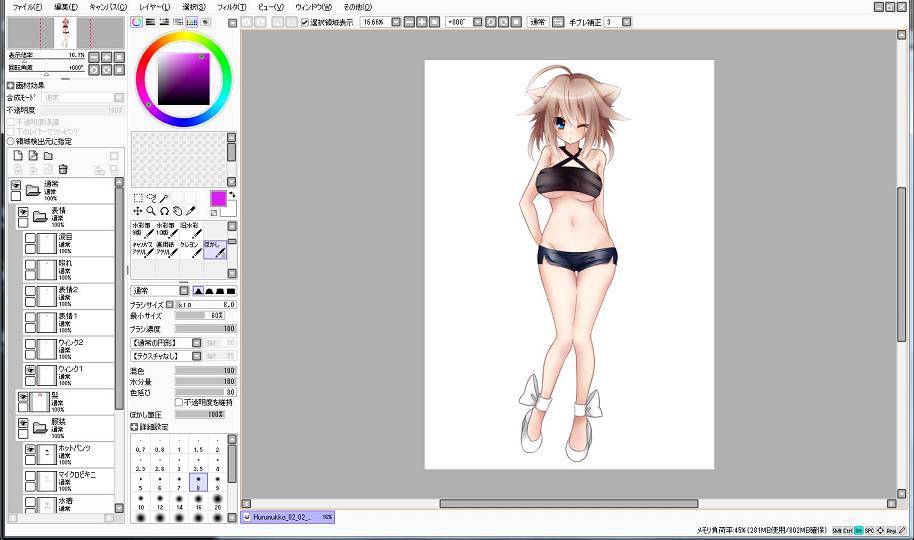The height and width of the screenshot is (540, 914).
Task: Open the テクスチャなし texture dropdown
Action: pos(197,355)
